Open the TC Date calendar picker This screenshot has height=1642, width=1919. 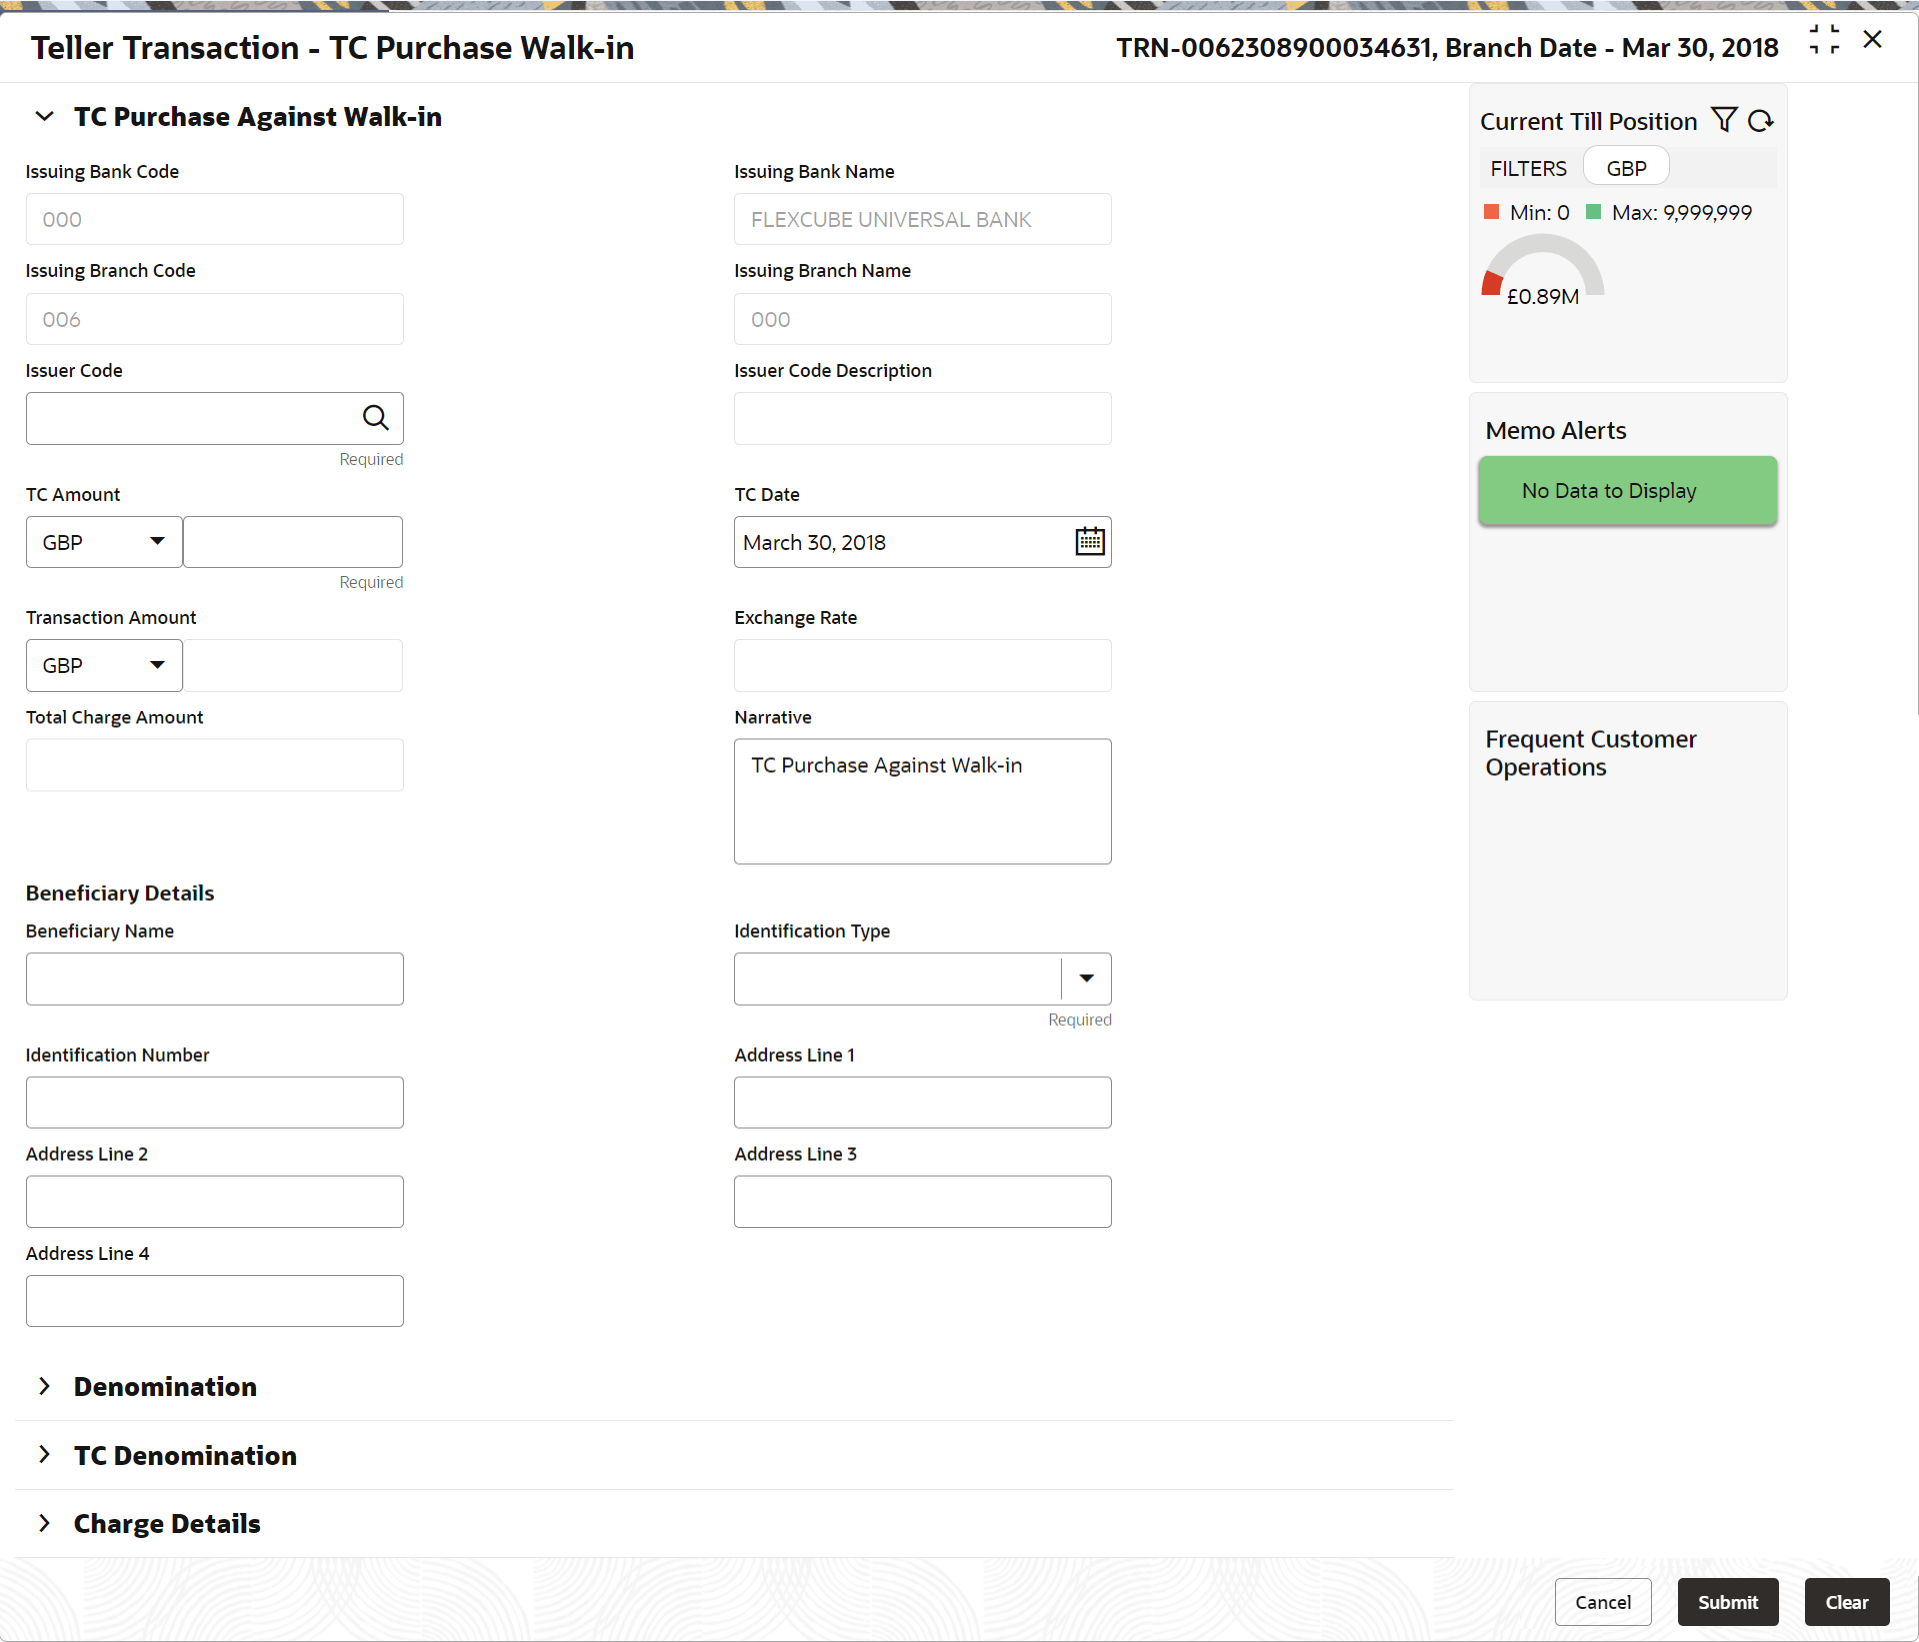(x=1089, y=542)
